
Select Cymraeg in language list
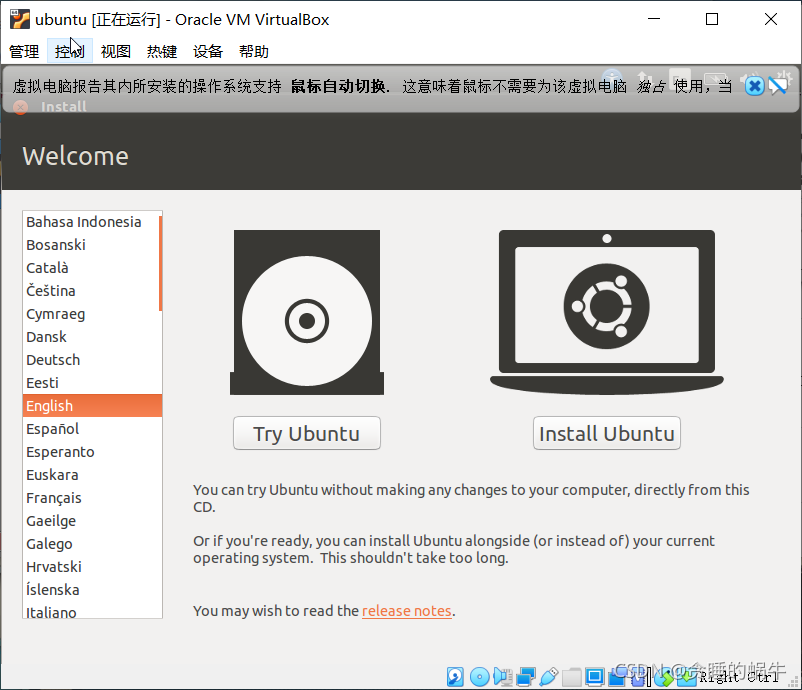[91, 314]
